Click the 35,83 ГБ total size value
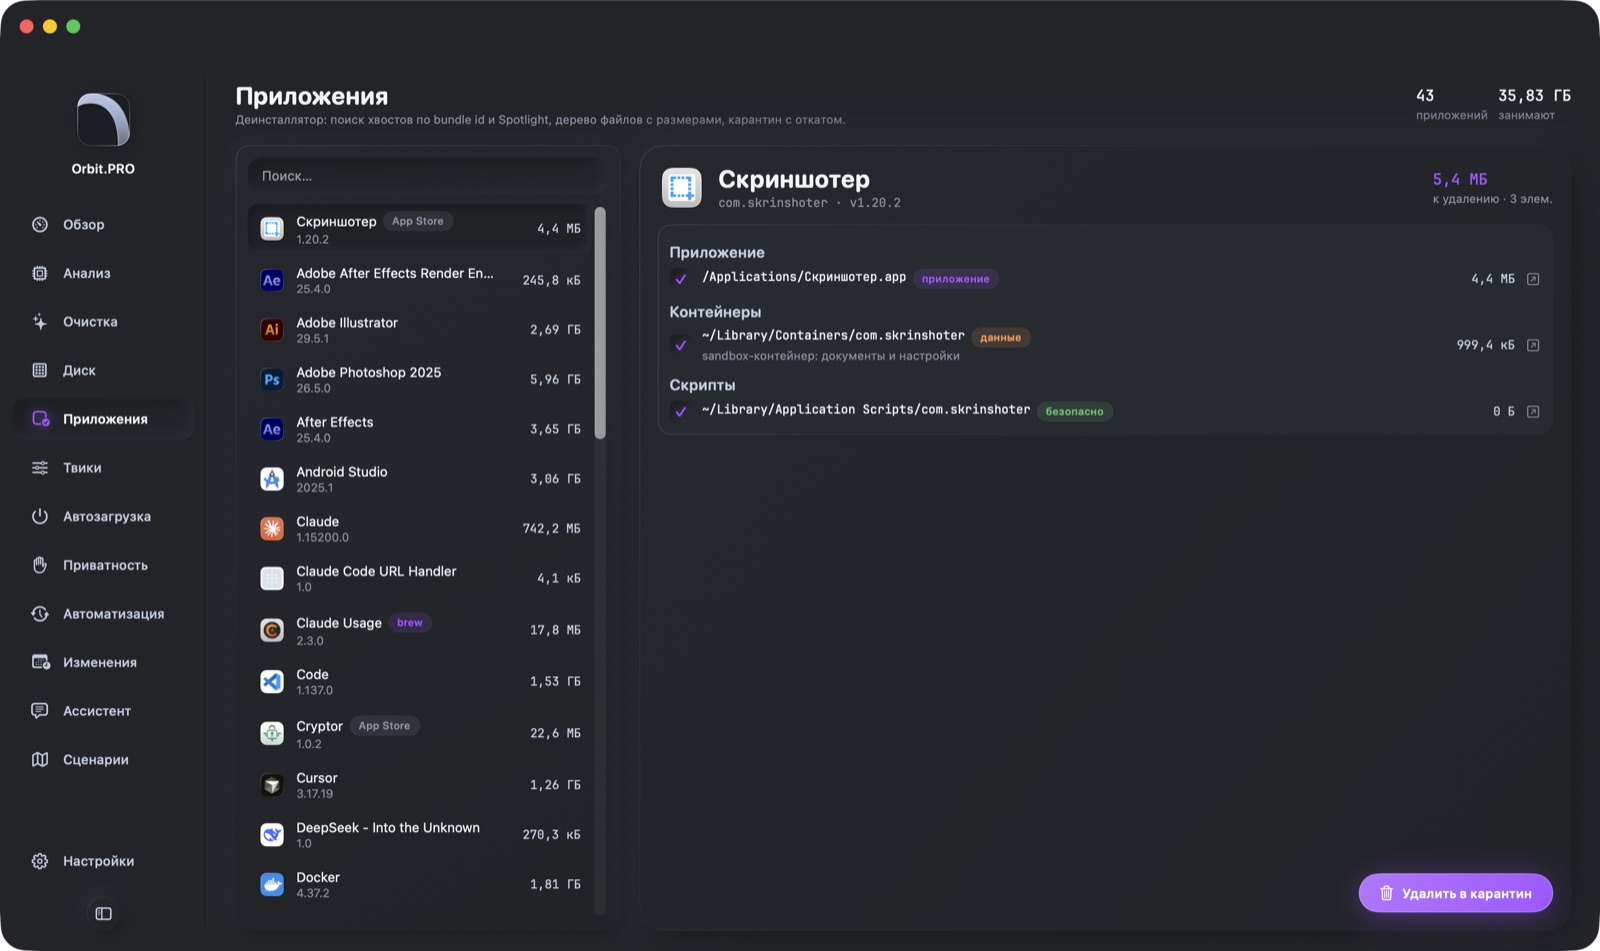The image size is (1600, 951). (1534, 96)
